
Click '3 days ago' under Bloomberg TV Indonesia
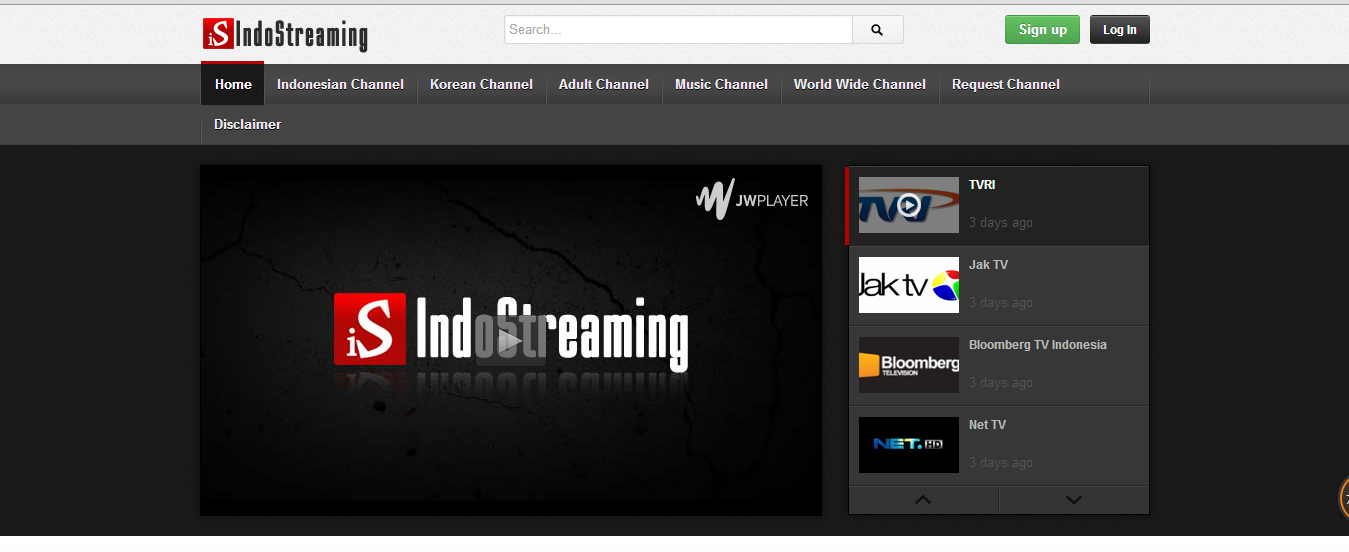tap(1001, 382)
